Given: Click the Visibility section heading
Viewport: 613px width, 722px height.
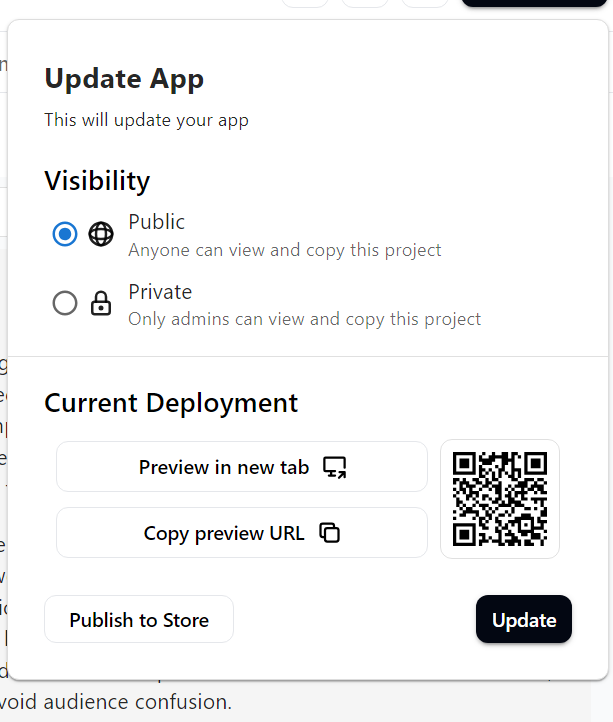Looking at the screenshot, I should click(97, 181).
